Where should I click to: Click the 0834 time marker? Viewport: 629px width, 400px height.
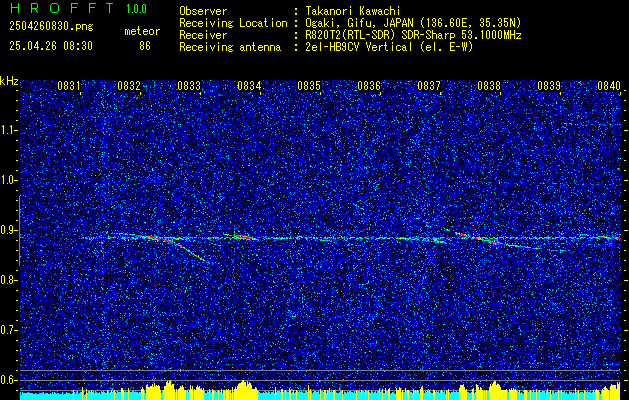point(249,85)
